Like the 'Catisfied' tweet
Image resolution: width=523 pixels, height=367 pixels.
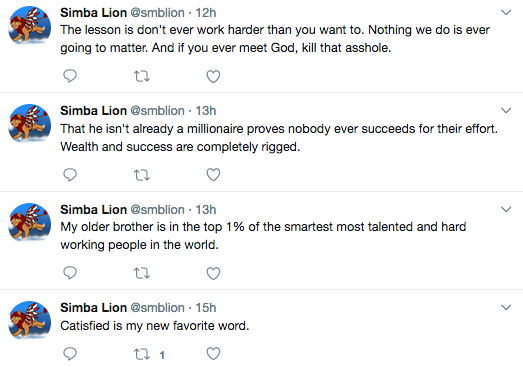point(213,354)
